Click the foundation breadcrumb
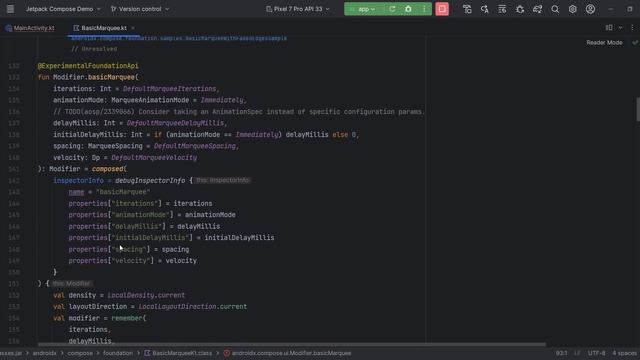This screenshot has height=360, width=640. click(118, 353)
